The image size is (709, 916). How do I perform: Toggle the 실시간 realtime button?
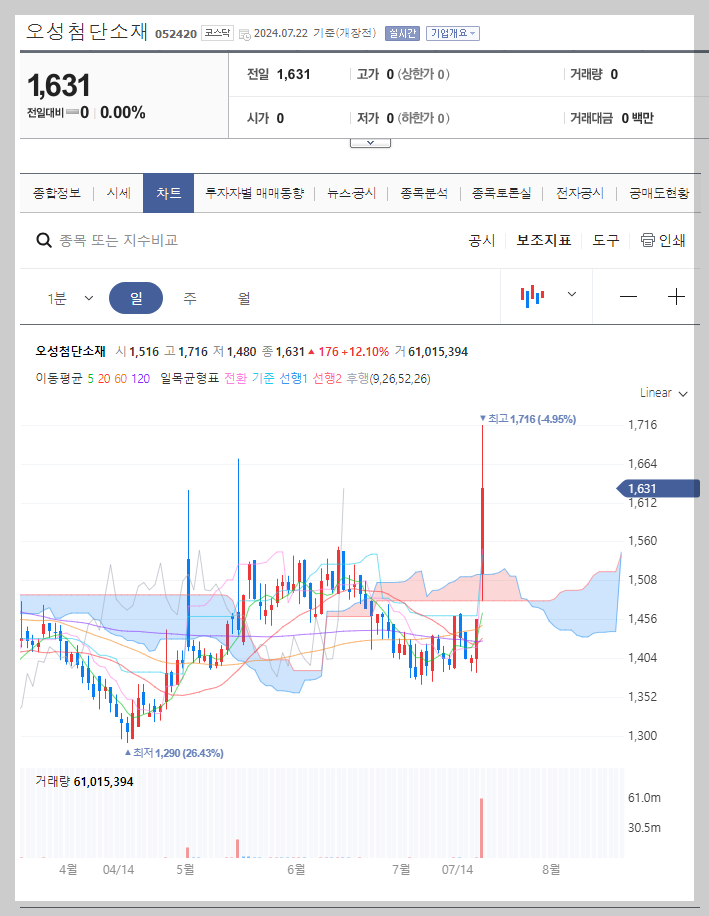click(x=401, y=33)
